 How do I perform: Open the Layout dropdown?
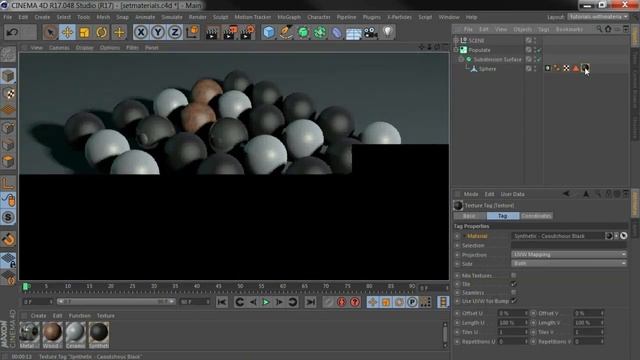[x=598, y=17]
